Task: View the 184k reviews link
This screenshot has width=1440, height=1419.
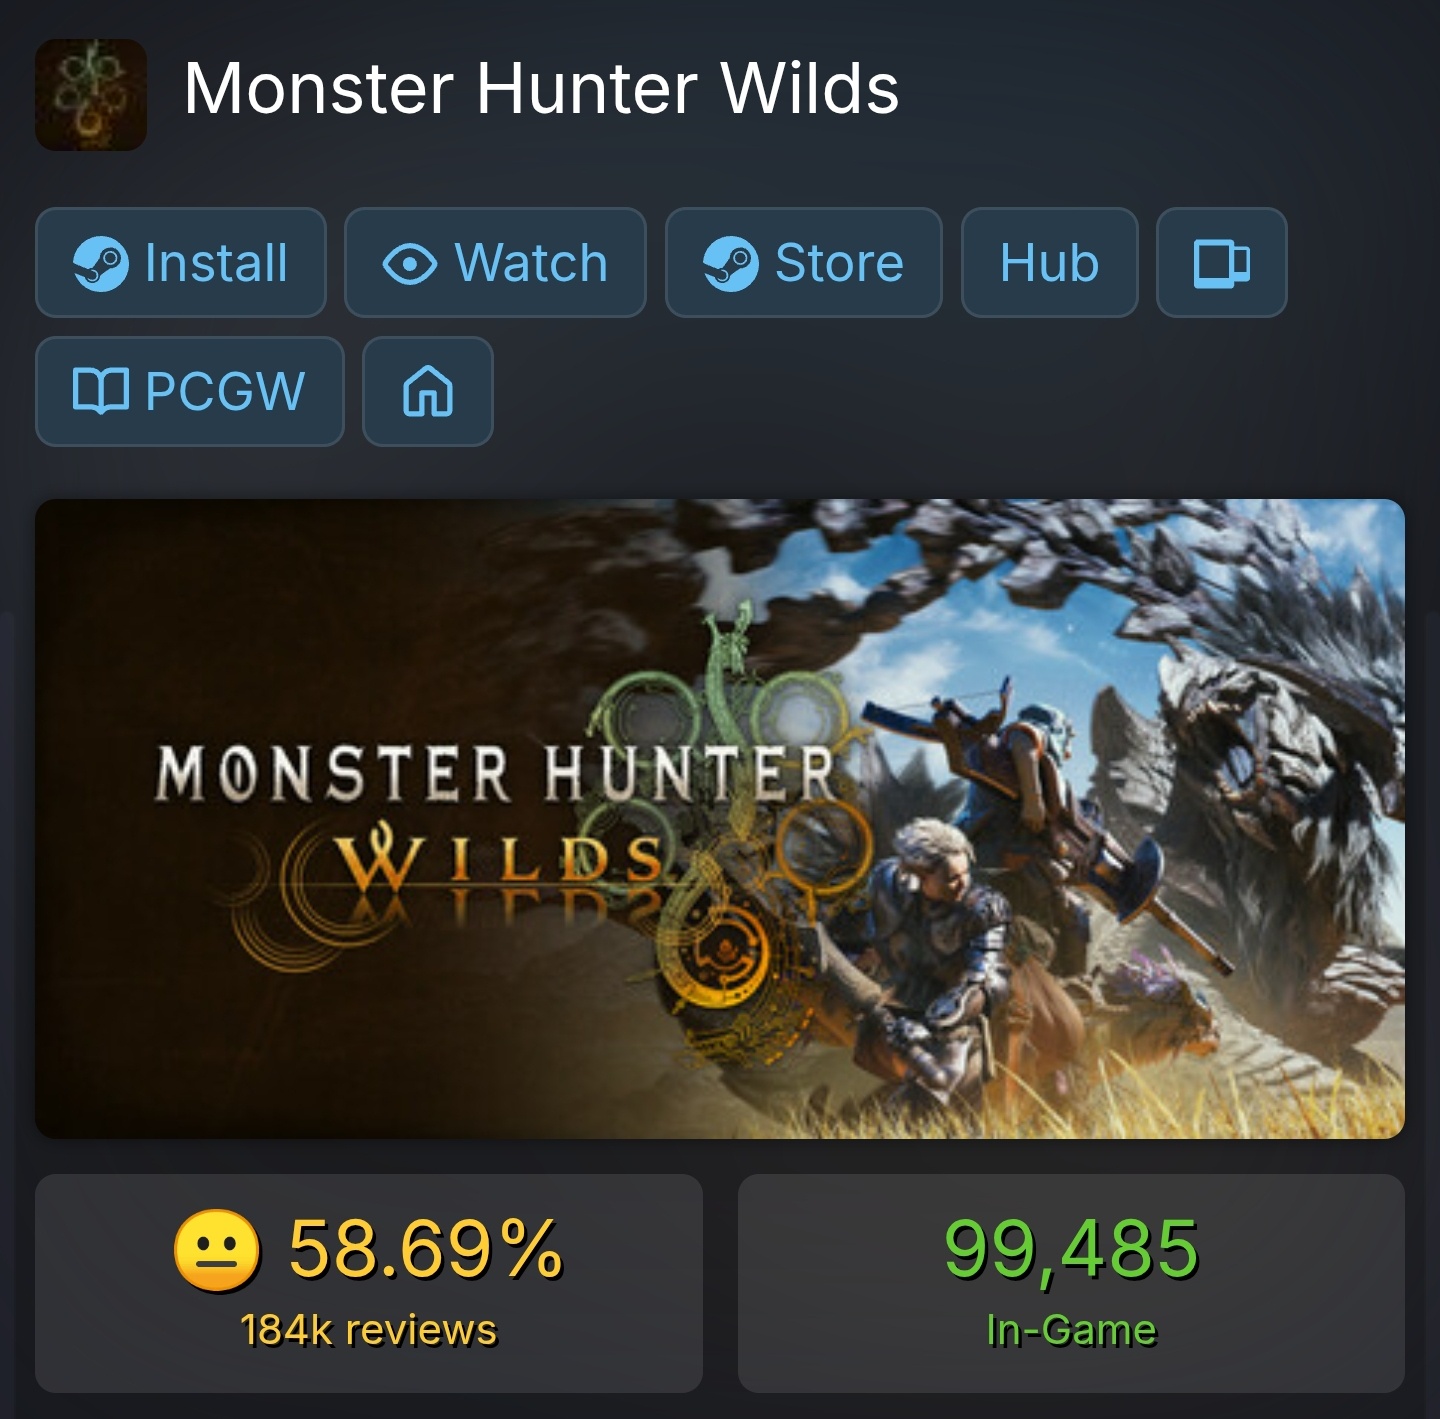Action: (x=369, y=1331)
